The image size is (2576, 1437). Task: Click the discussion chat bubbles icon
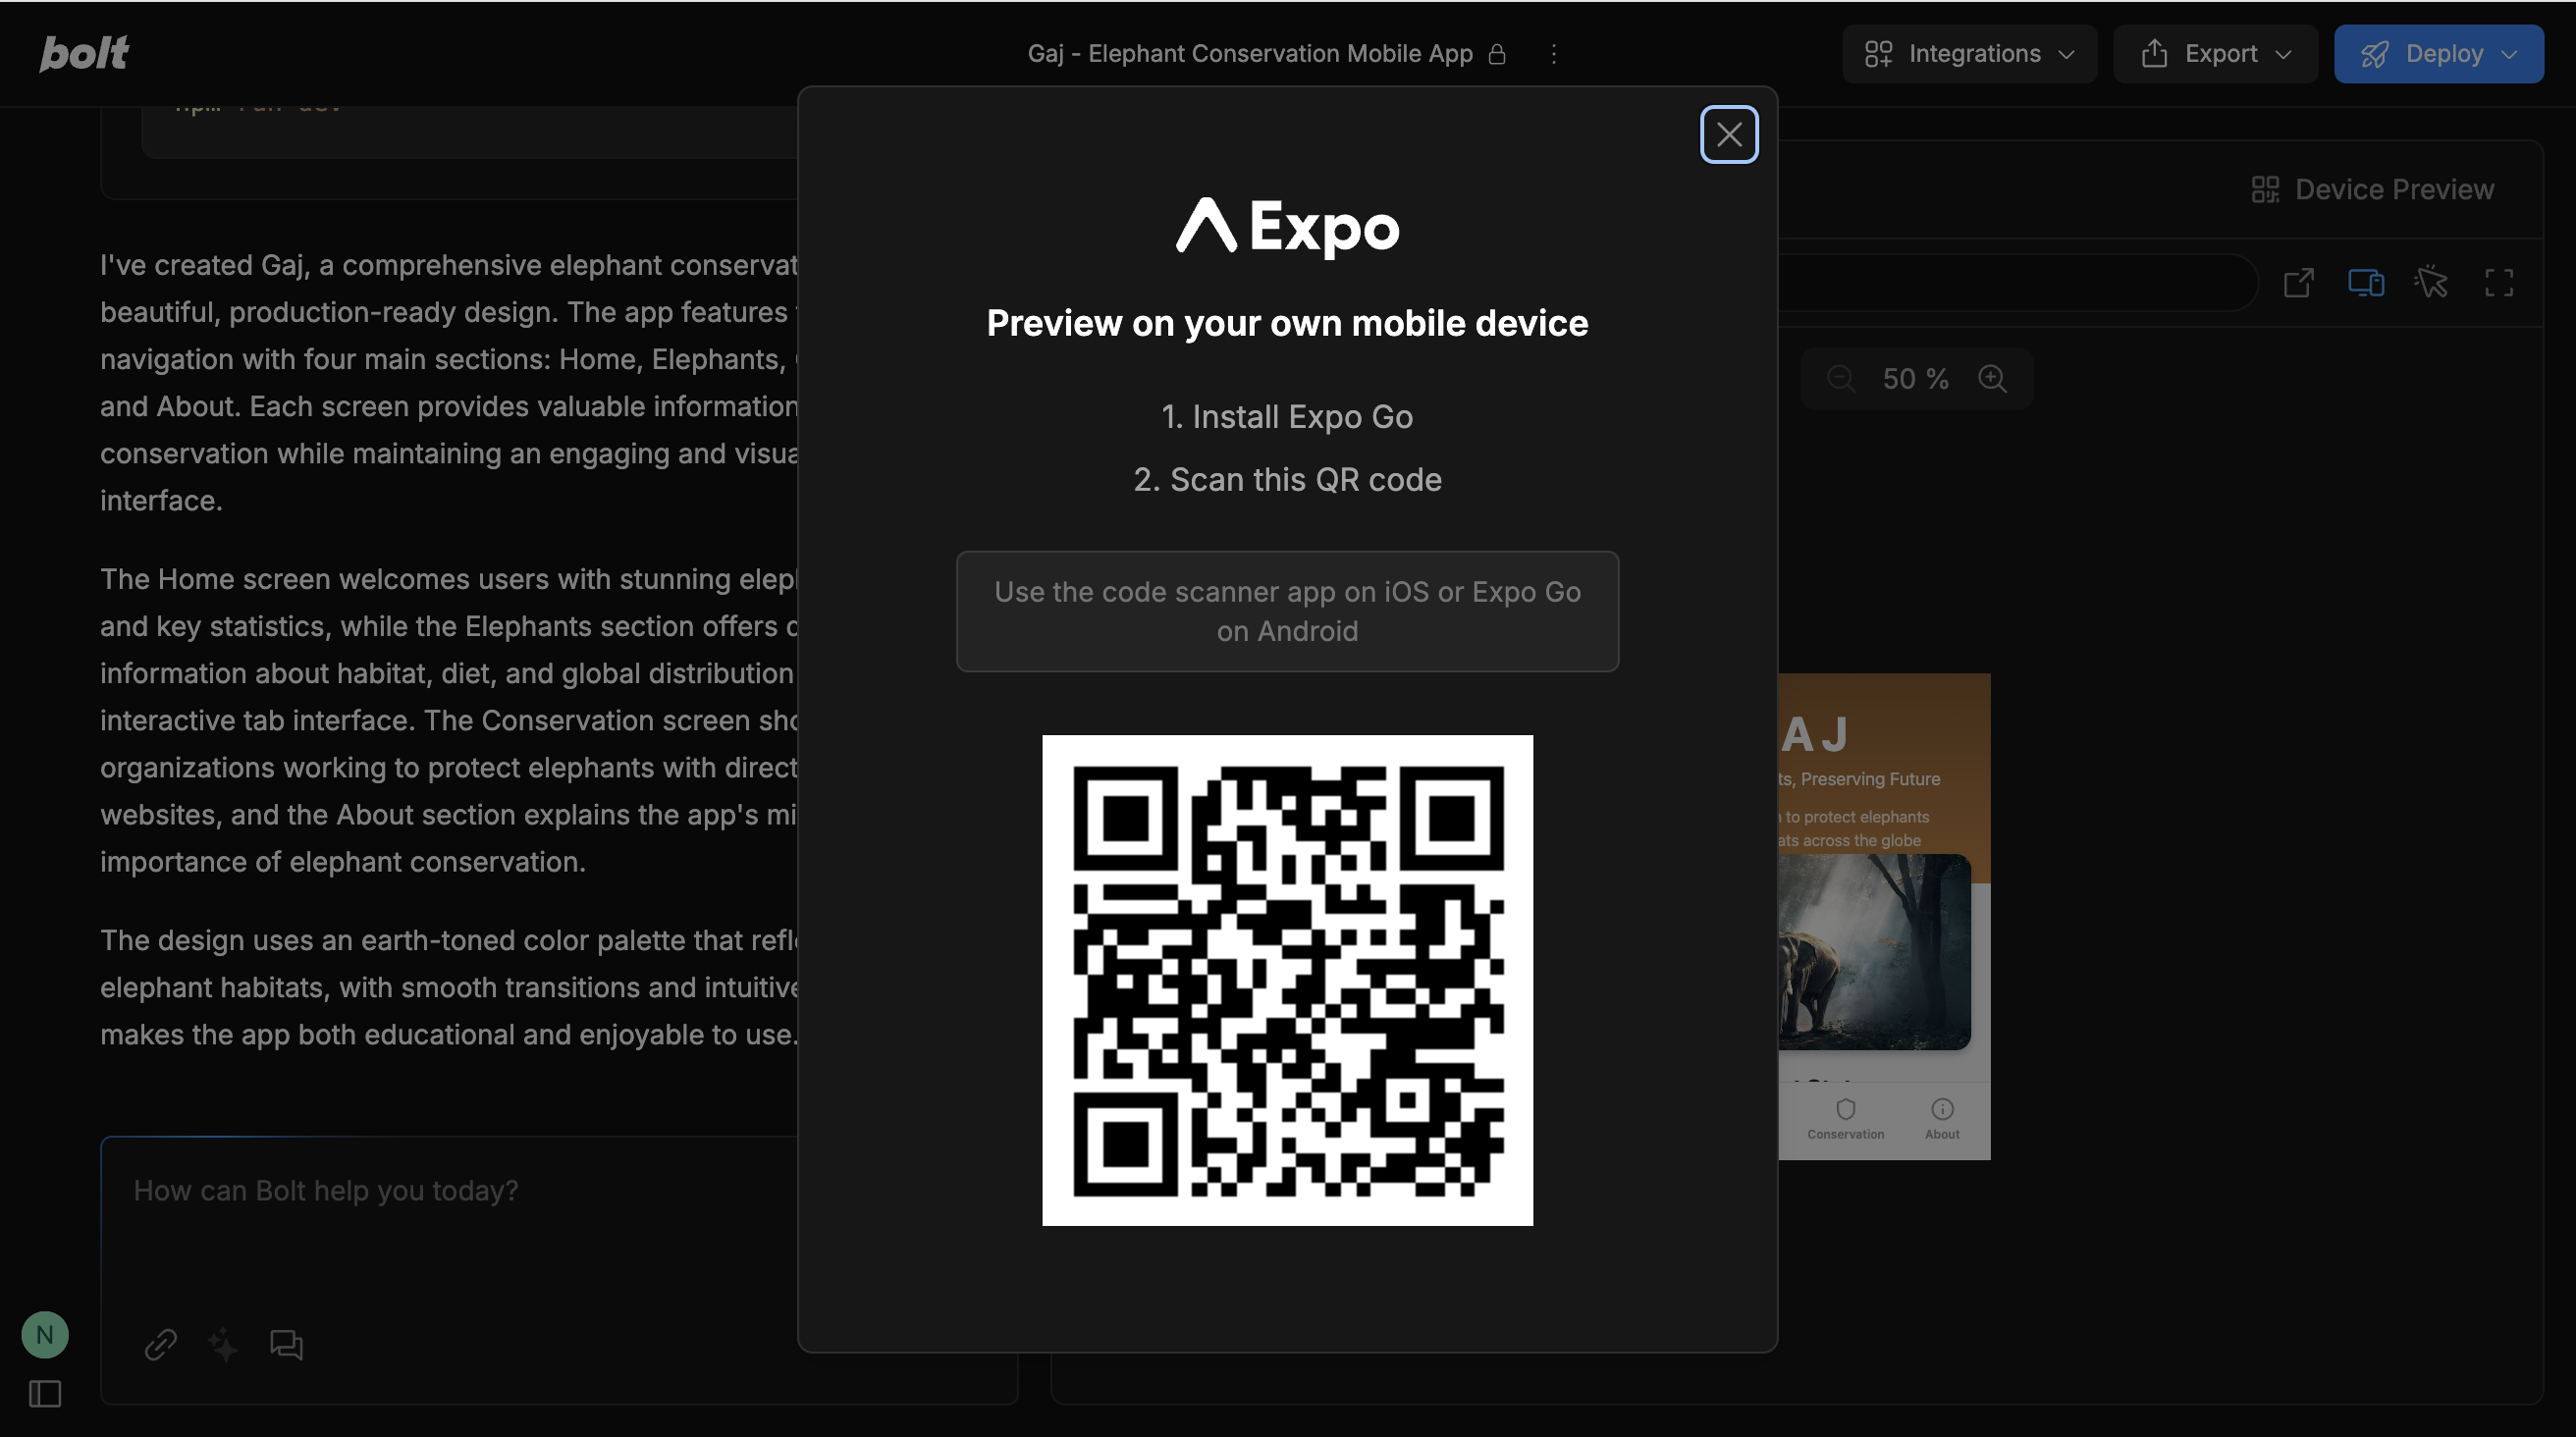coord(286,1344)
